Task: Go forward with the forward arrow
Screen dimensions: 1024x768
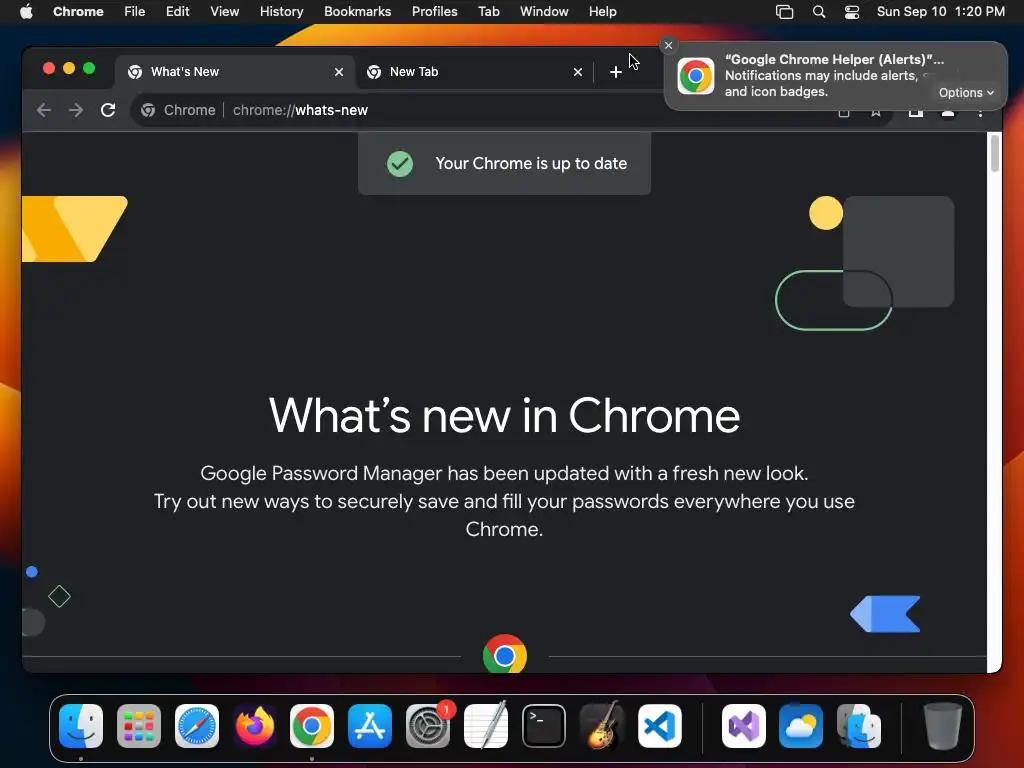Action: pyautogui.click(x=76, y=110)
